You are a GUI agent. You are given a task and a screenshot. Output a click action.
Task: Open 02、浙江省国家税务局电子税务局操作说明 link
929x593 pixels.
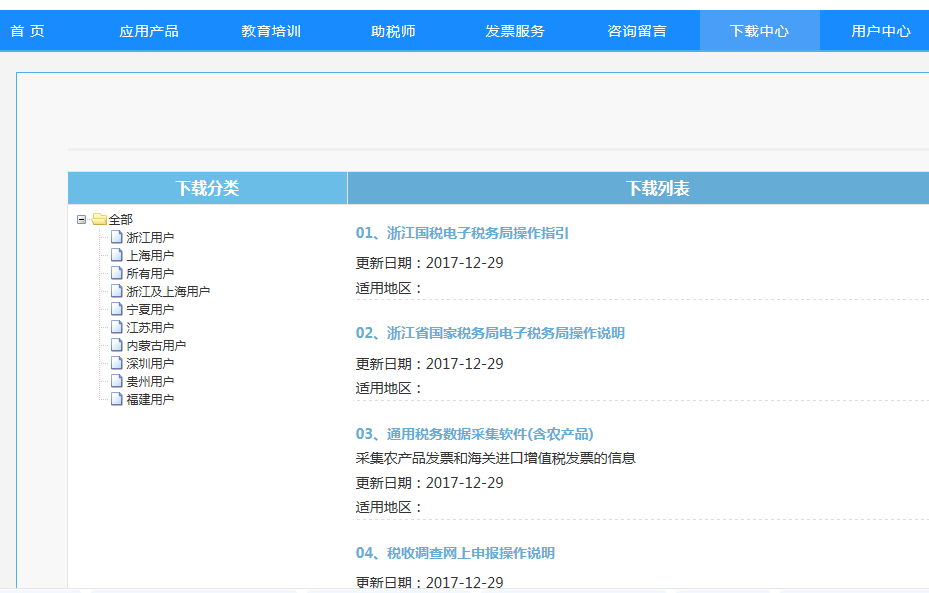tap(490, 333)
